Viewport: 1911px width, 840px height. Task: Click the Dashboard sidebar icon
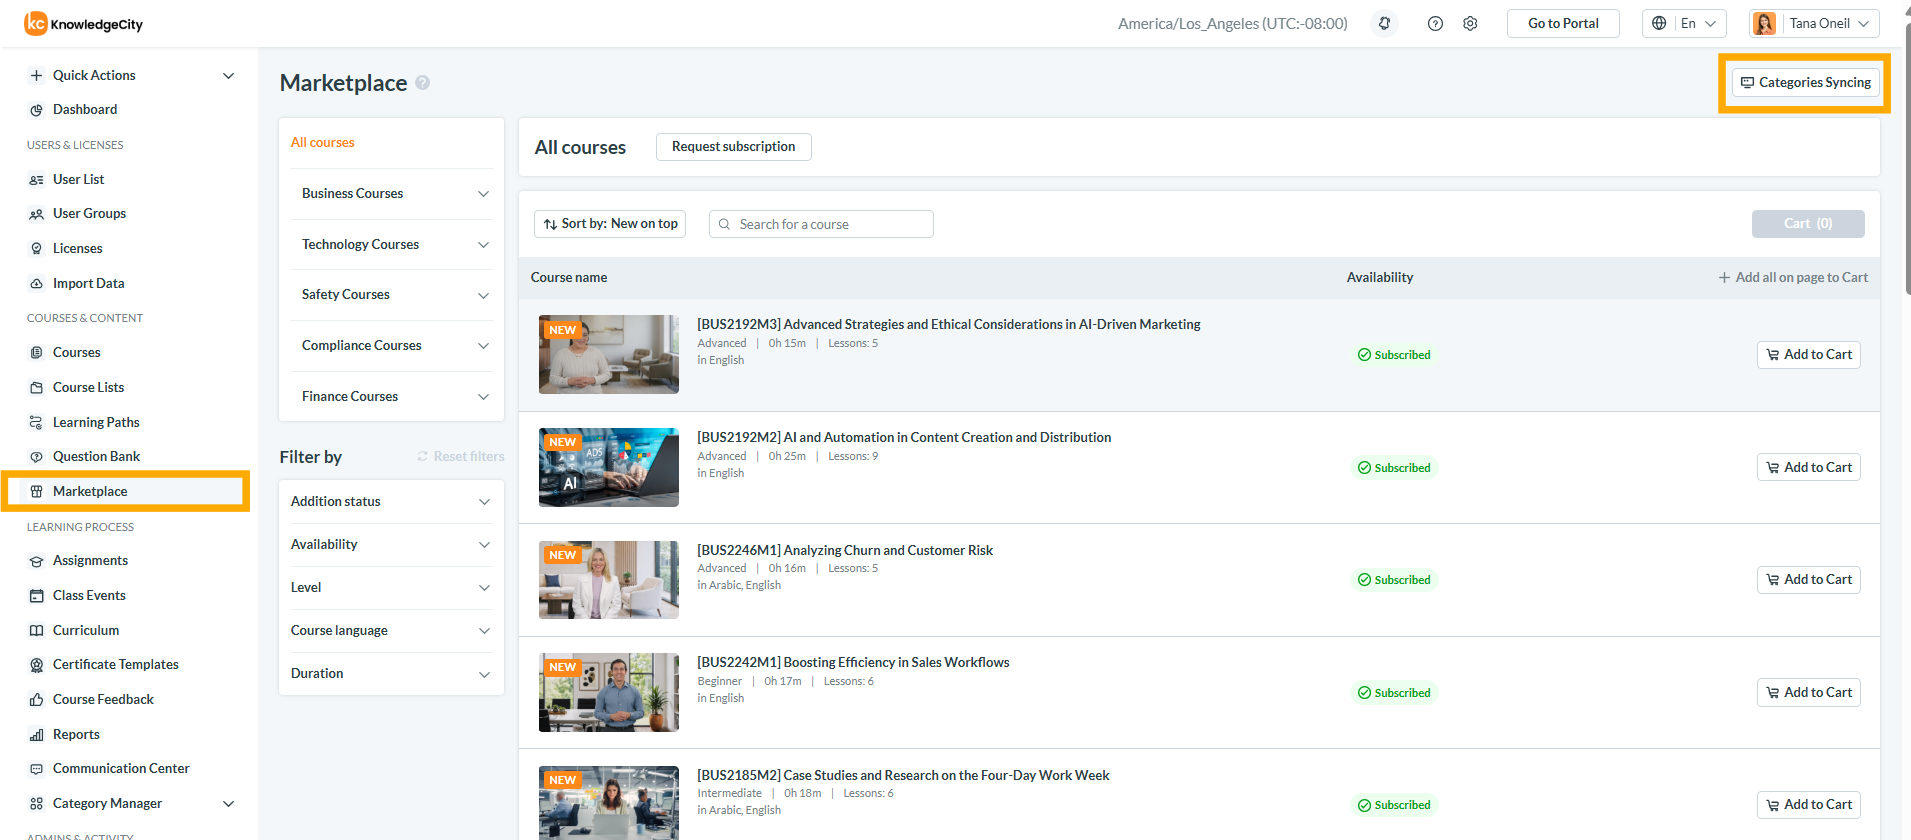(36, 110)
